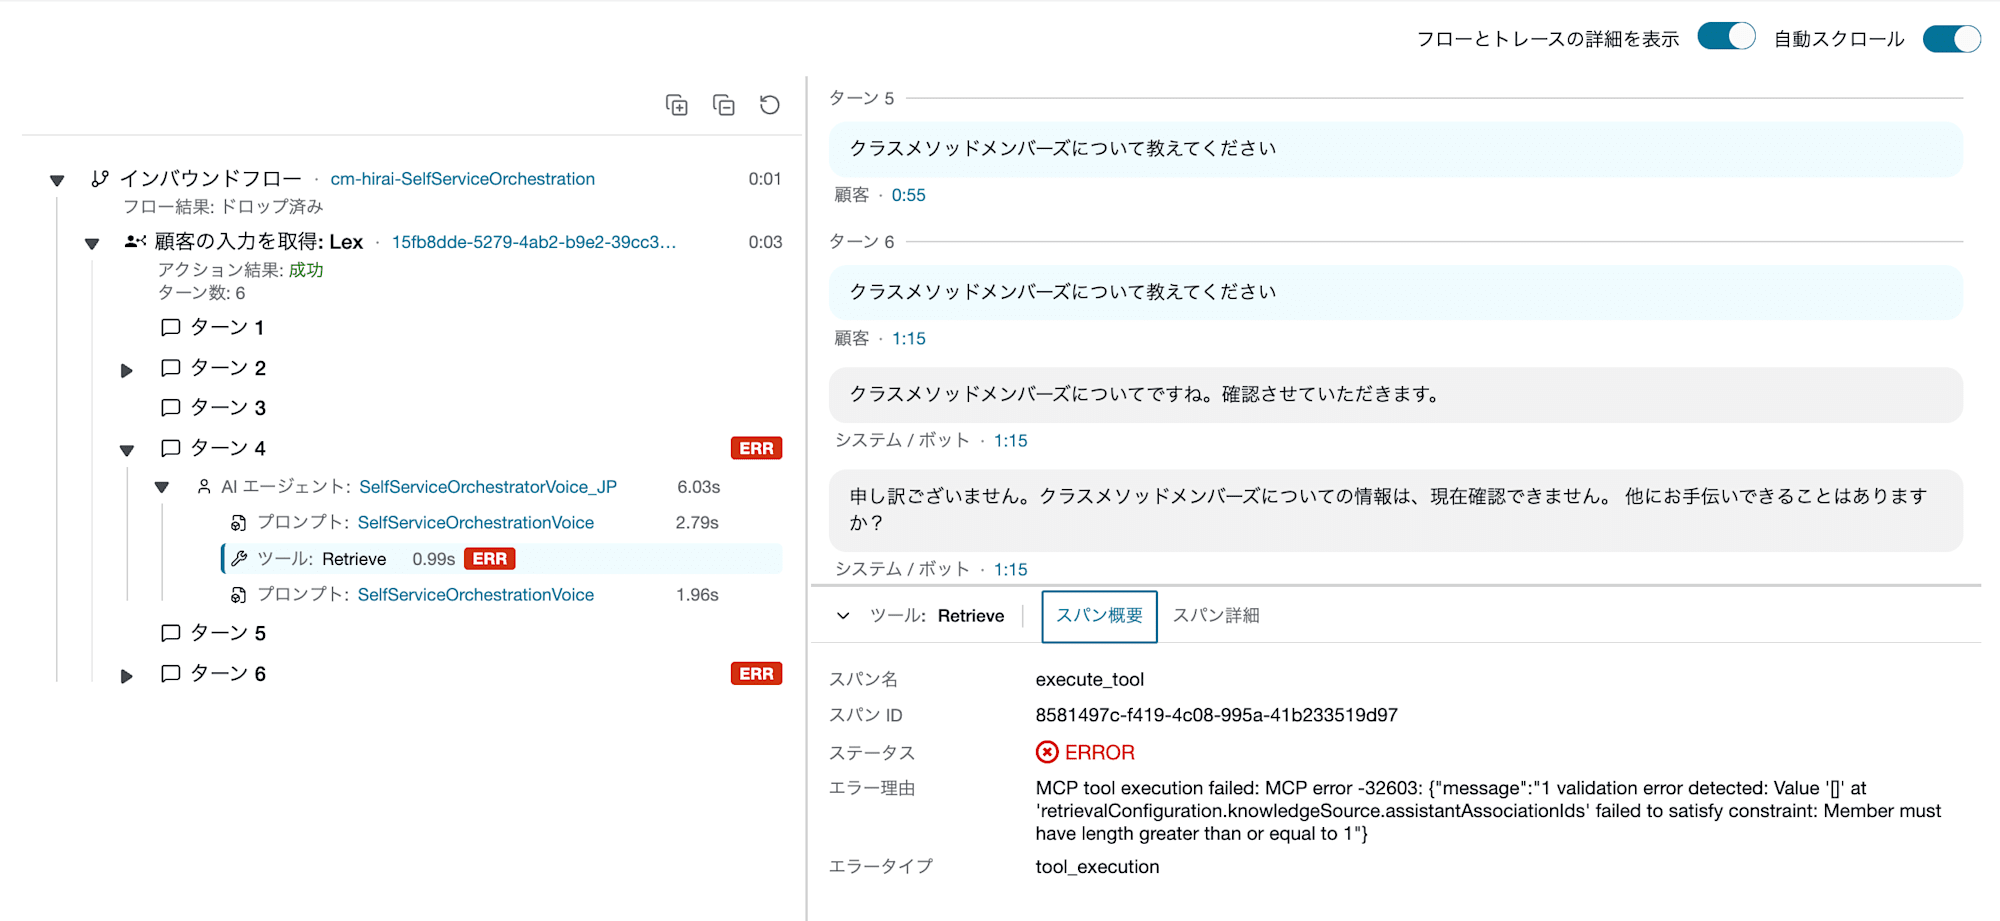This screenshot has height=921, width=2000.
Task: Select the ツール: Retrieve tree row
Action: (502, 559)
